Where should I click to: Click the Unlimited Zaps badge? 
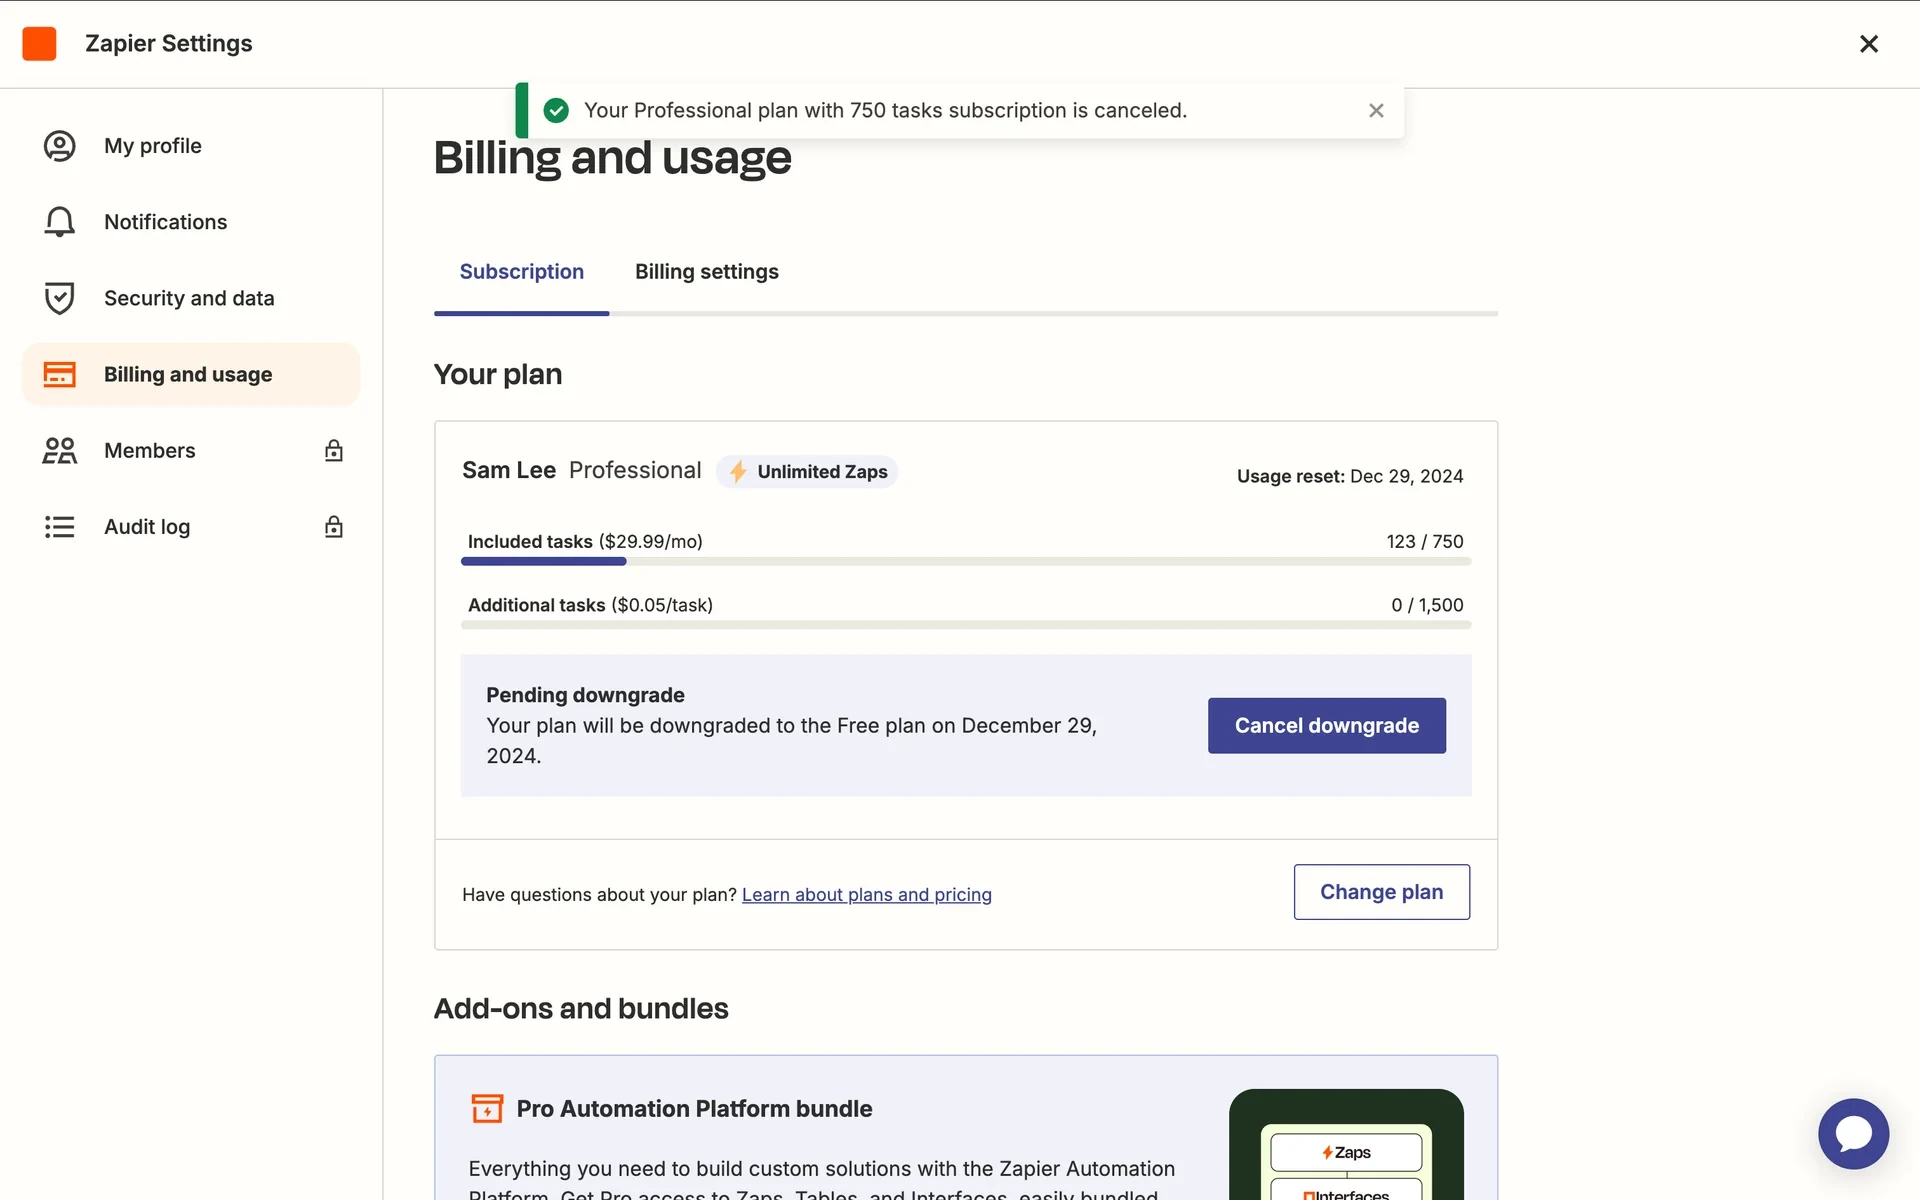pos(807,471)
